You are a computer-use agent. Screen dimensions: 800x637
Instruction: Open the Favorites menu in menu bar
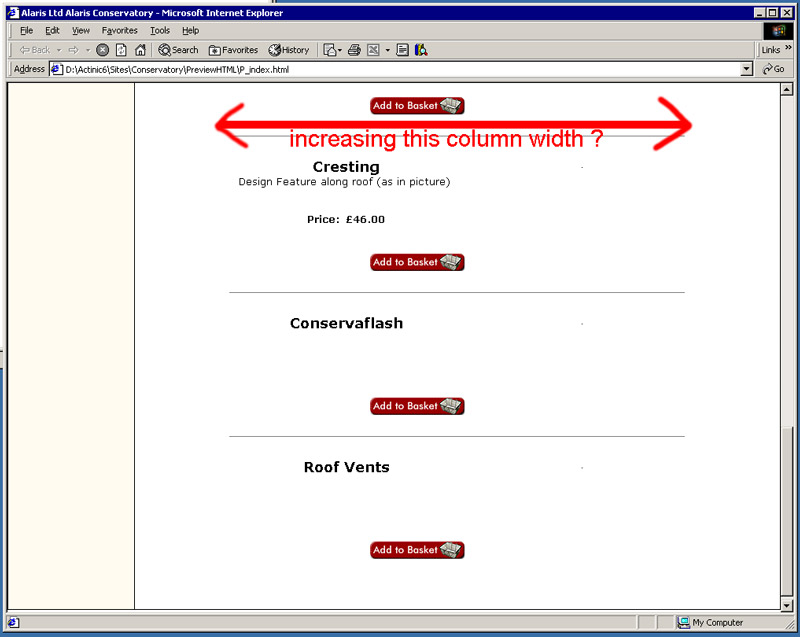pyautogui.click(x=118, y=31)
